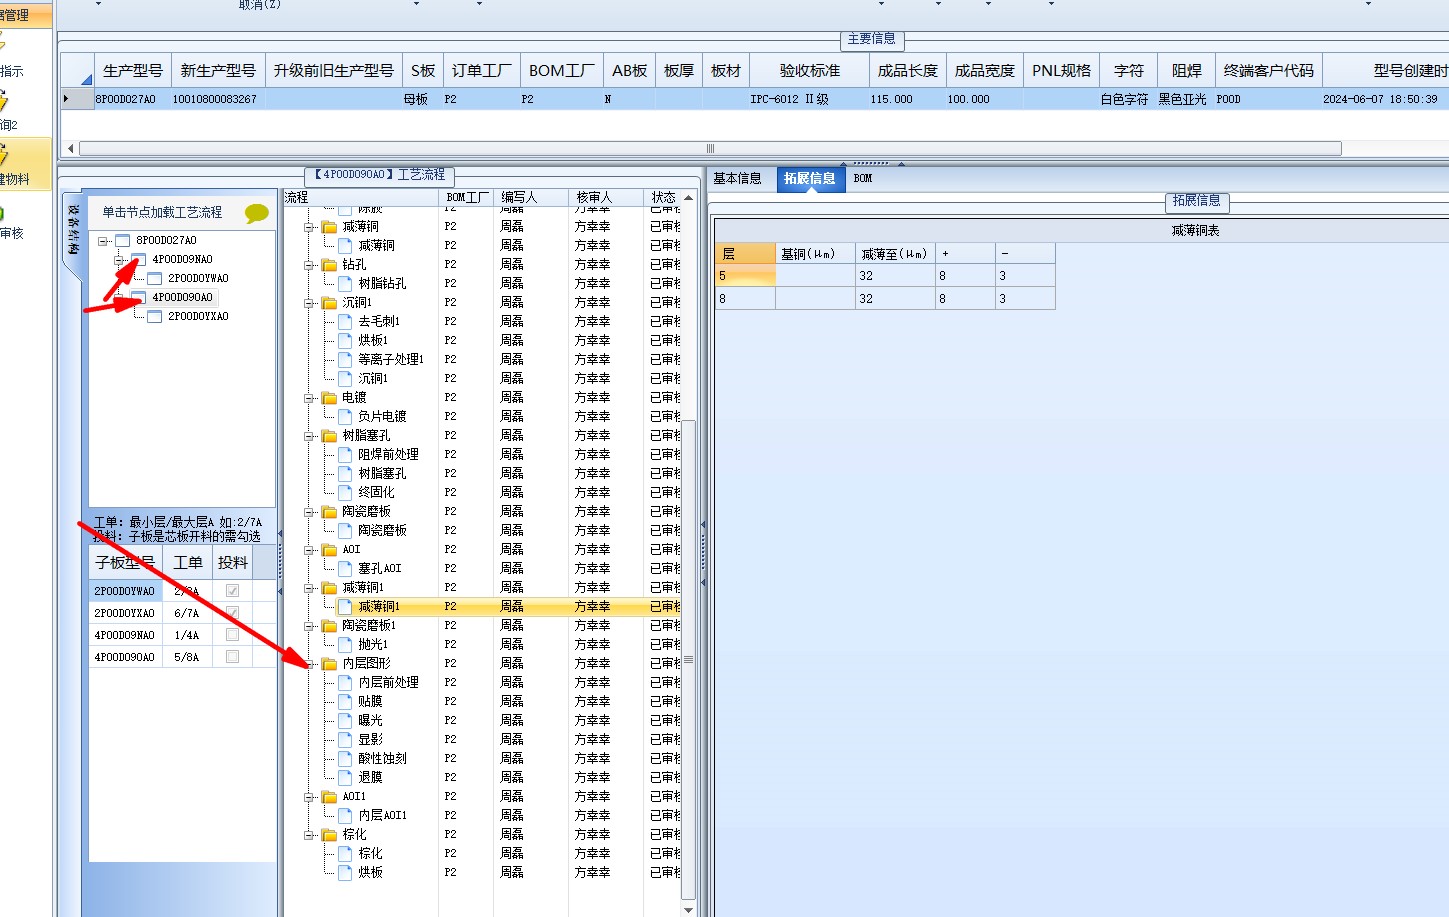Switch to the 拓展信息 tab
1449x917 pixels.
coord(809,179)
